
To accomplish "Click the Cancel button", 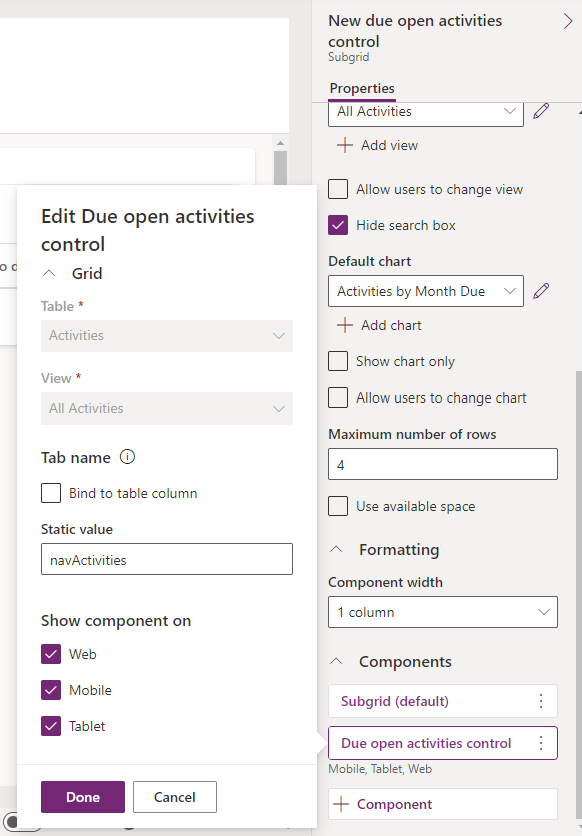I will click(x=175, y=797).
